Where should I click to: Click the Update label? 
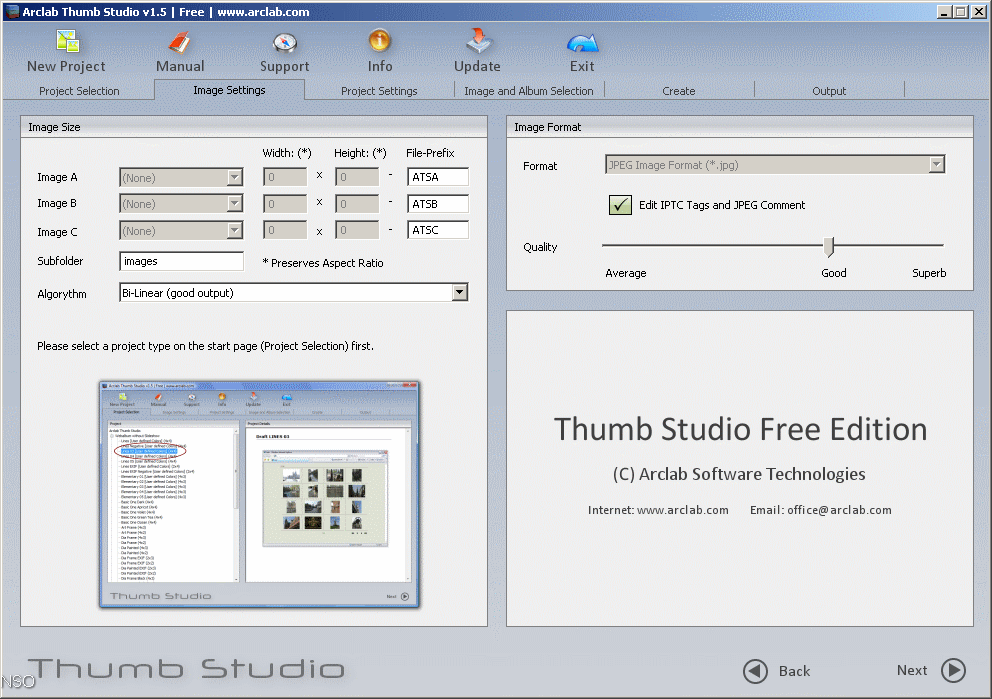click(477, 66)
